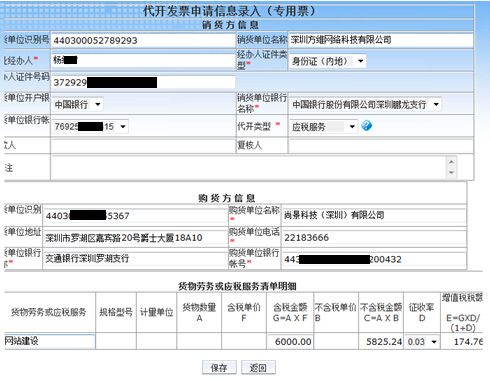Click the buyer phone 22183666 field
The height and width of the screenshot is (380, 490).
(x=374, y=238)
